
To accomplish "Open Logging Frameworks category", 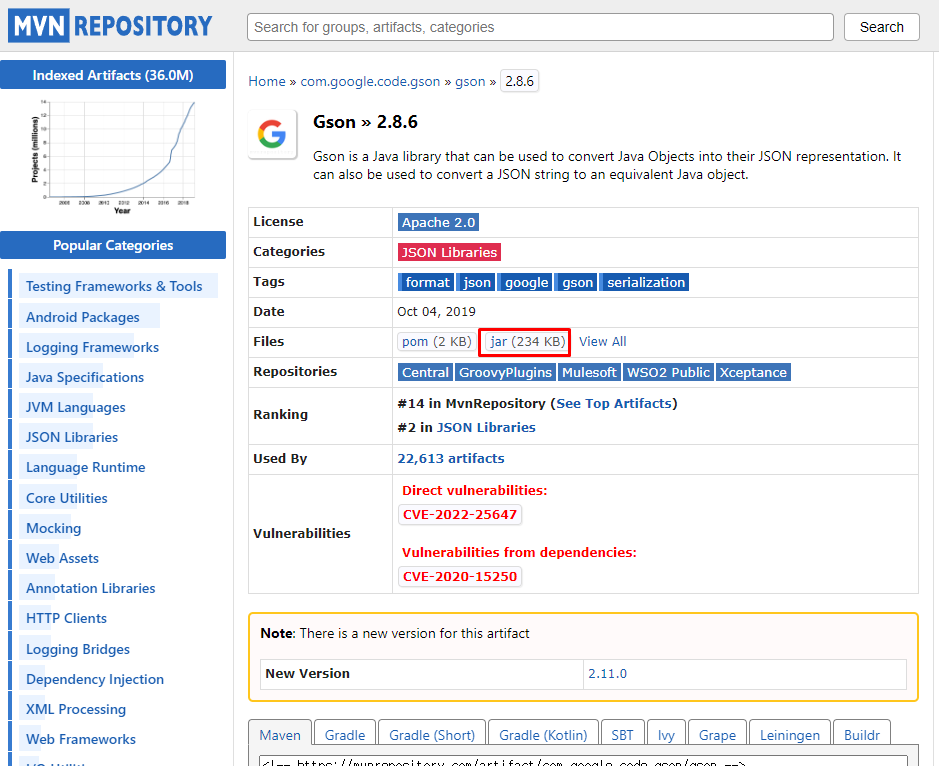I will [92, 347].
